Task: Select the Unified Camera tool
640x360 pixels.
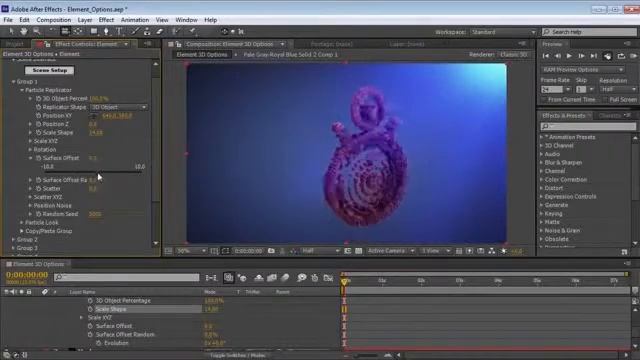Action: [x=65, y=31]
